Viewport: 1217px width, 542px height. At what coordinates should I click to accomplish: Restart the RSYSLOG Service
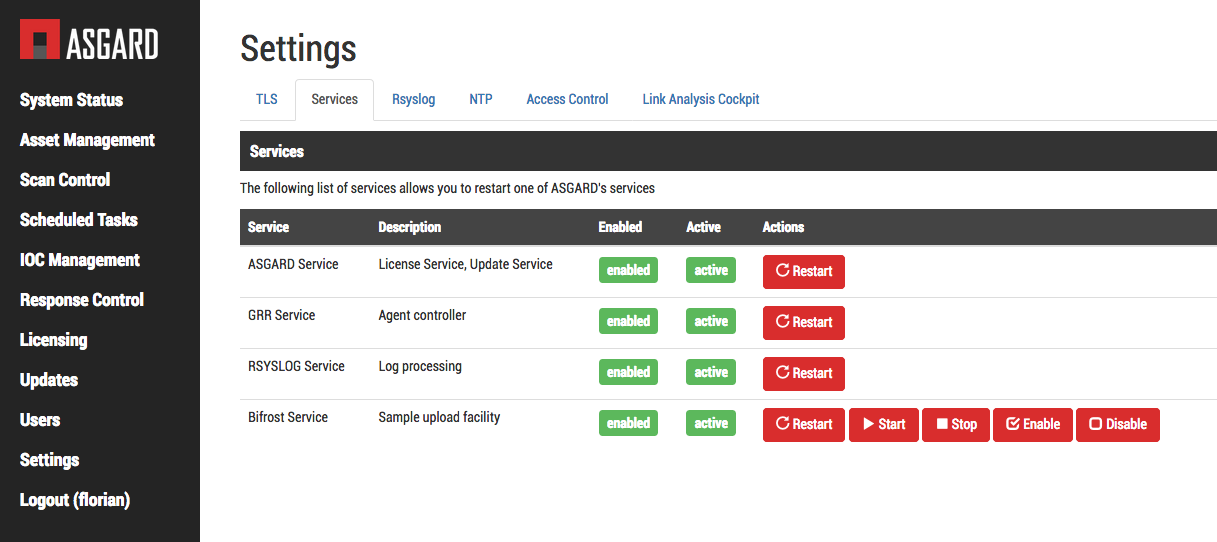[x=803, y=373]
